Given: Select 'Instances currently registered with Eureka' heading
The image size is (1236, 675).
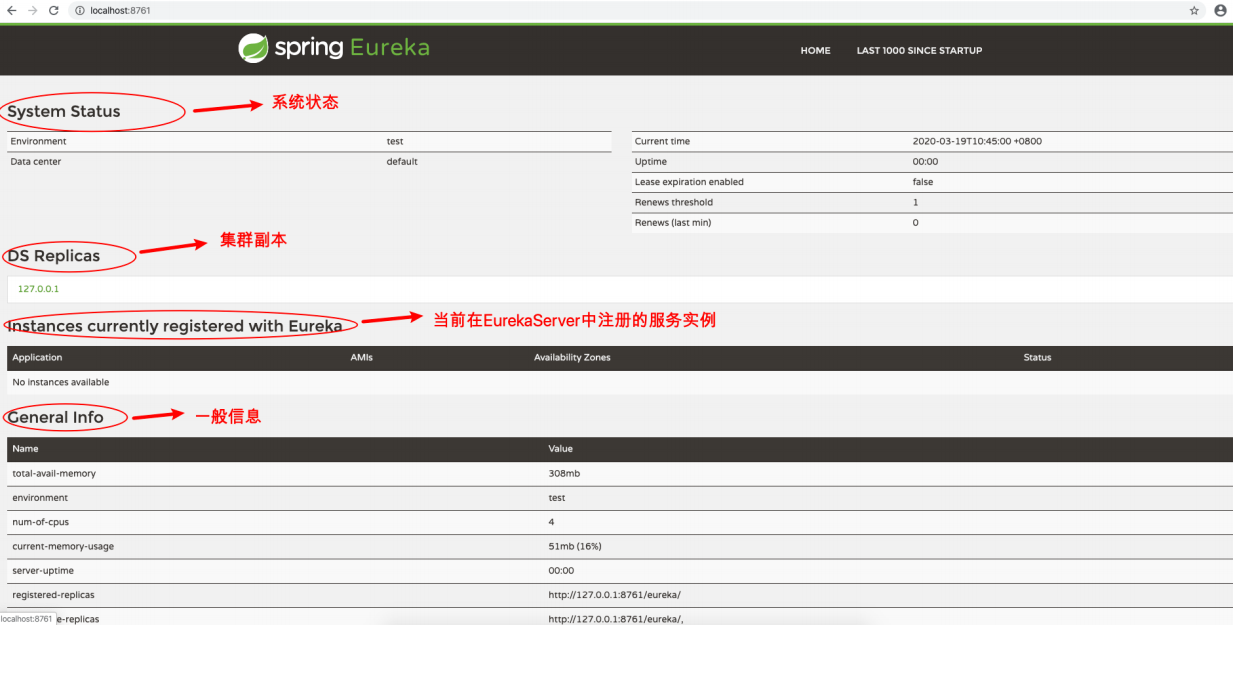Looking at the screenshot, I should (x=175, y=326).
